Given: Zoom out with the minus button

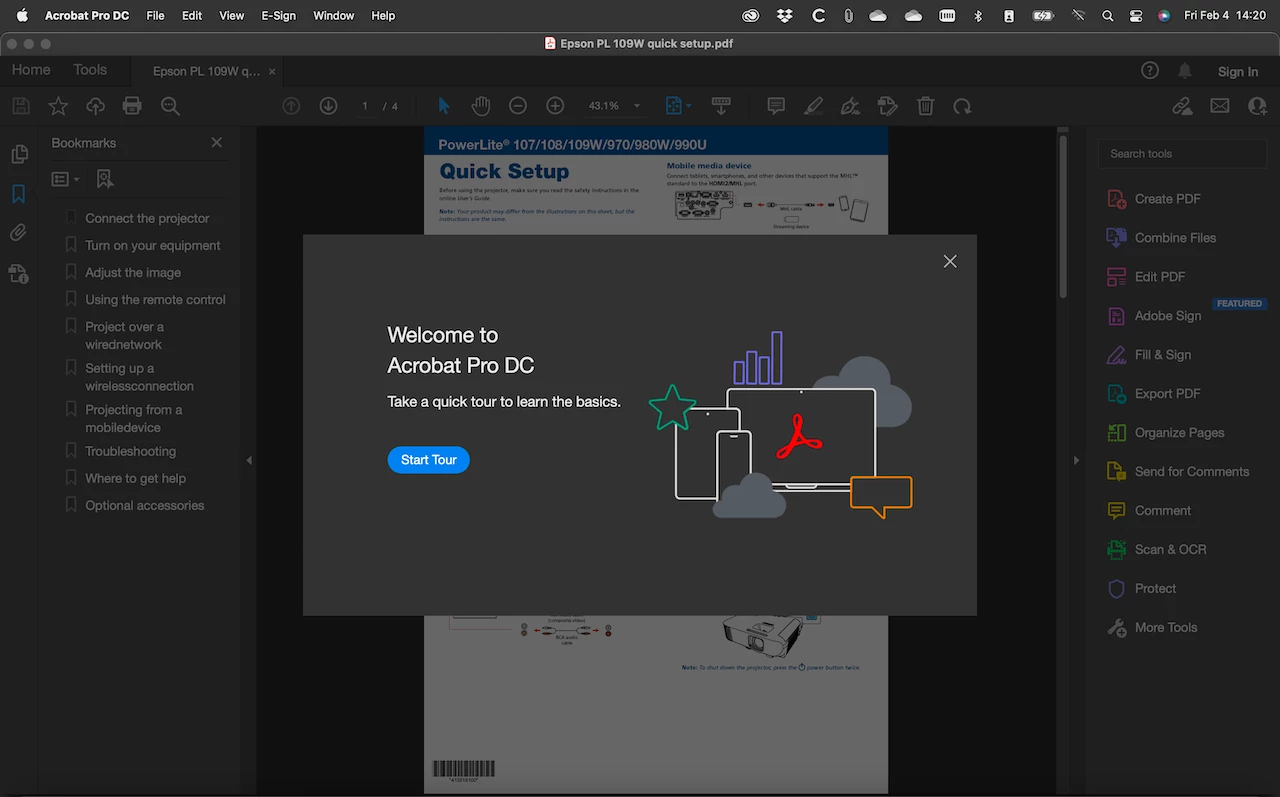Looking at the screenshot, I should 518,106.
